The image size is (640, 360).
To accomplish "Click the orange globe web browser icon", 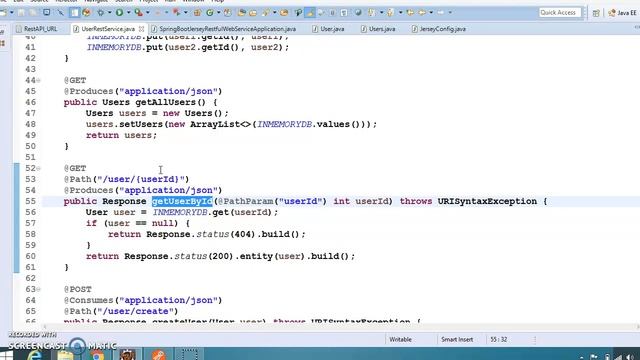I will (87, 13).
